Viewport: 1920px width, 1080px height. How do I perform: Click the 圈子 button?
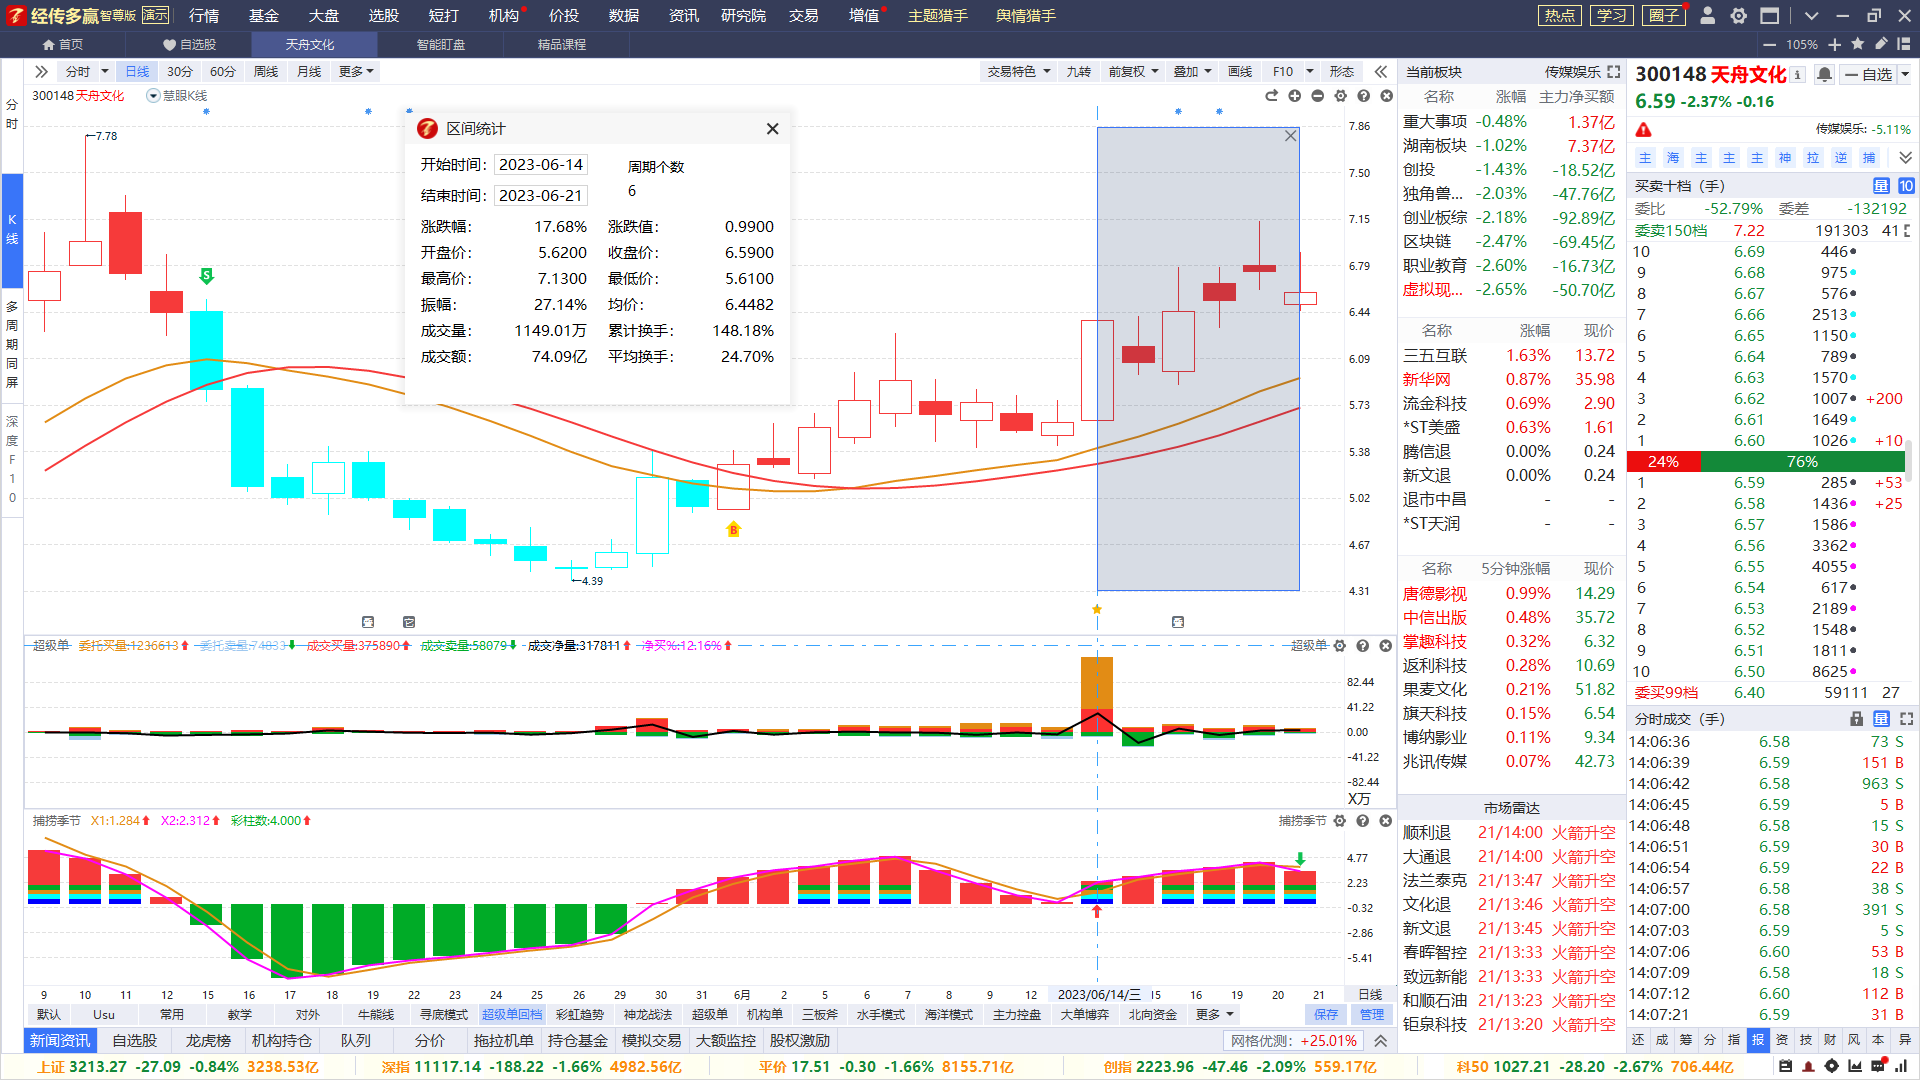1664,16
